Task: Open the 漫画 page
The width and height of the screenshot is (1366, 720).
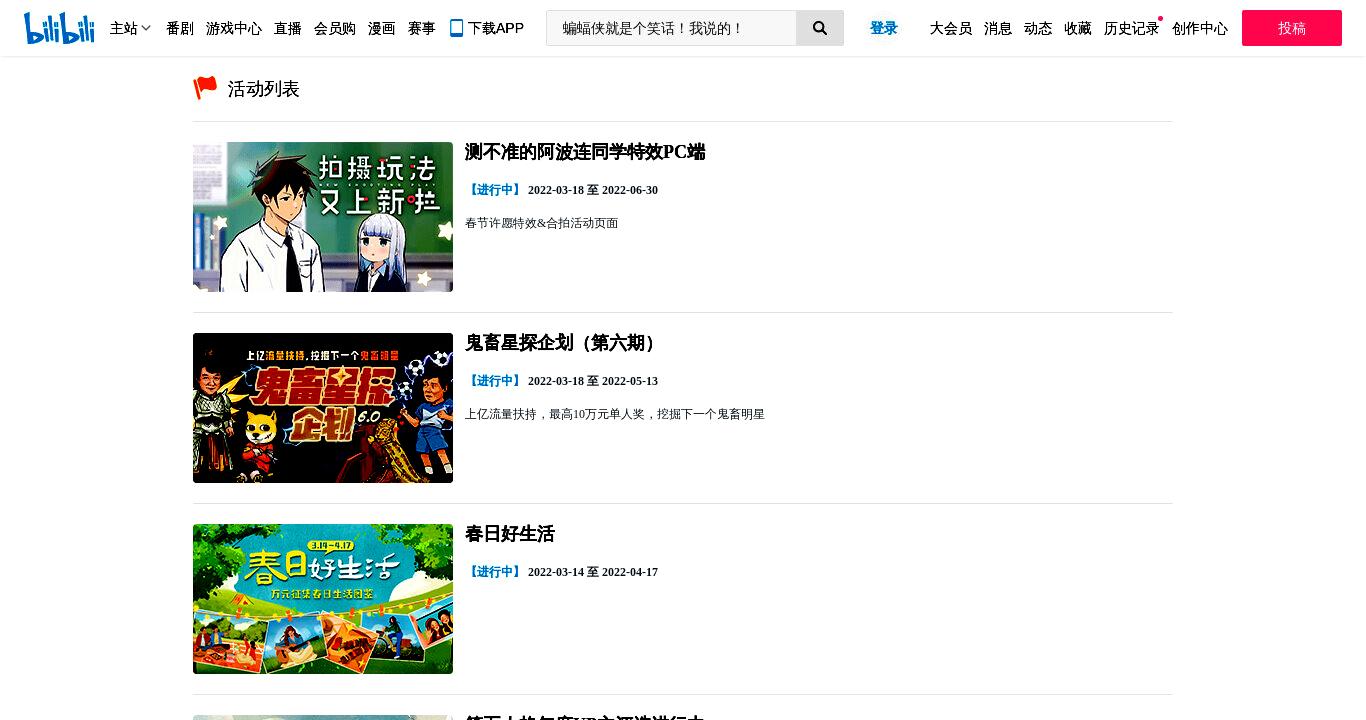Action: (382, 28)
